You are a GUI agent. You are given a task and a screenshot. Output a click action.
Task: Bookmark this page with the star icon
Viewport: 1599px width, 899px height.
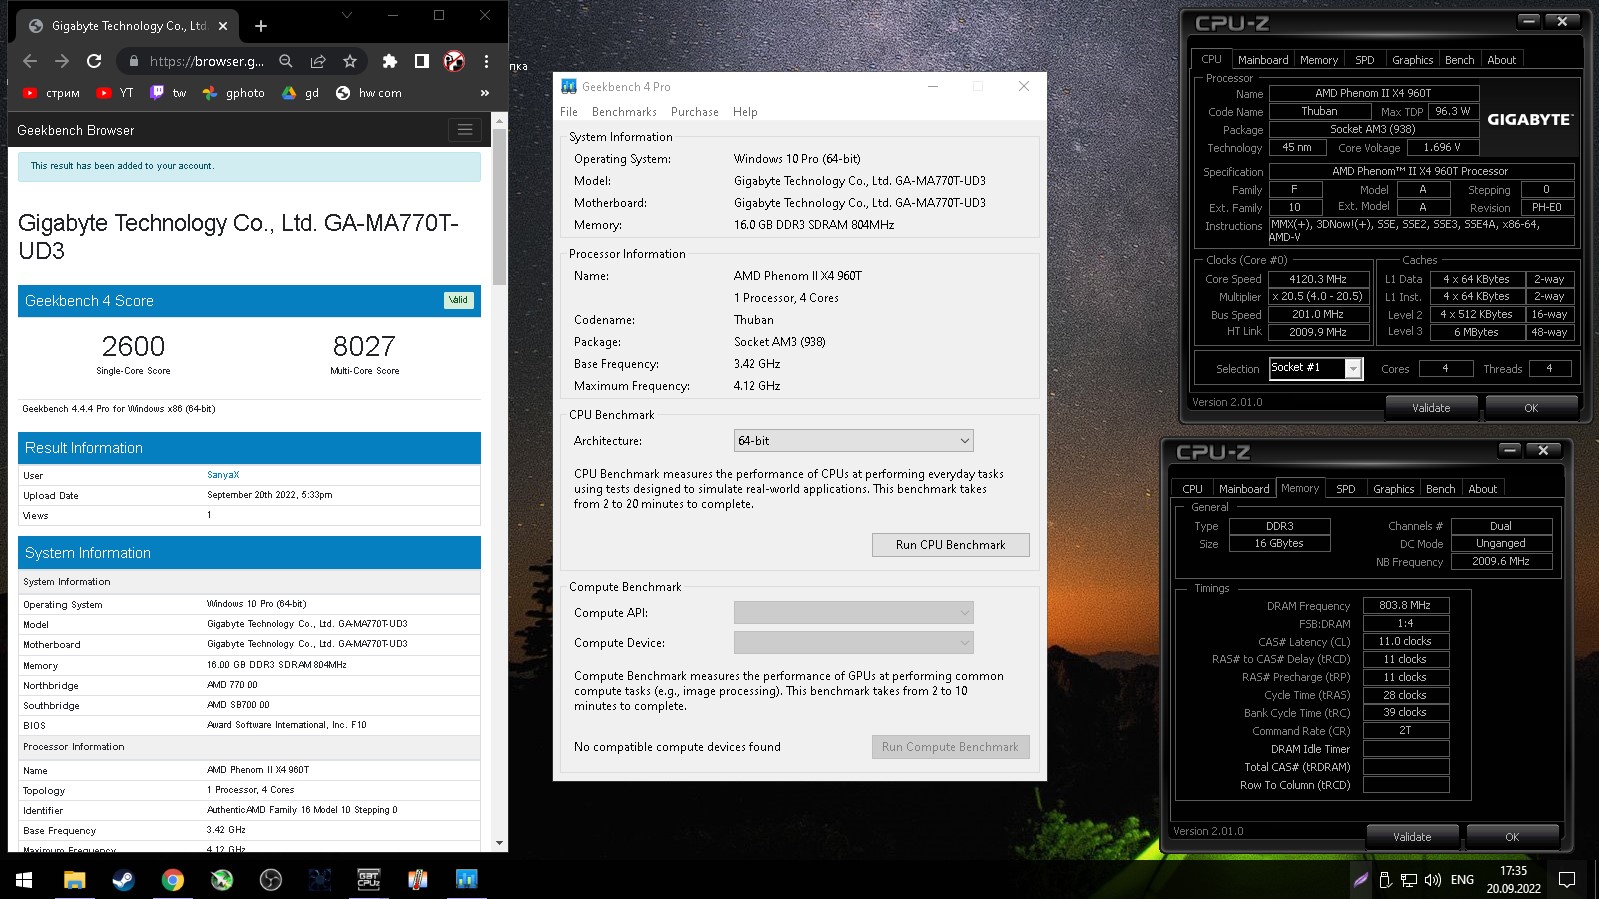[x=350, y=61]
